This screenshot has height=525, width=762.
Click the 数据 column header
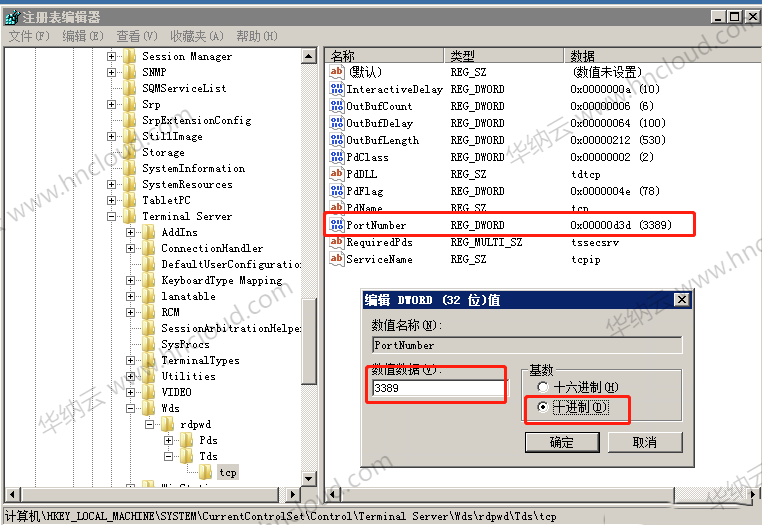click(x=661, y=55)
